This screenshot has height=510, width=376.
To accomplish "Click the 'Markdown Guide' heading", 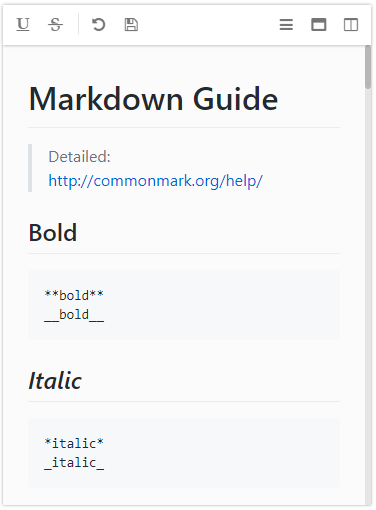I will pyautogui.click(x=153, y=99).
